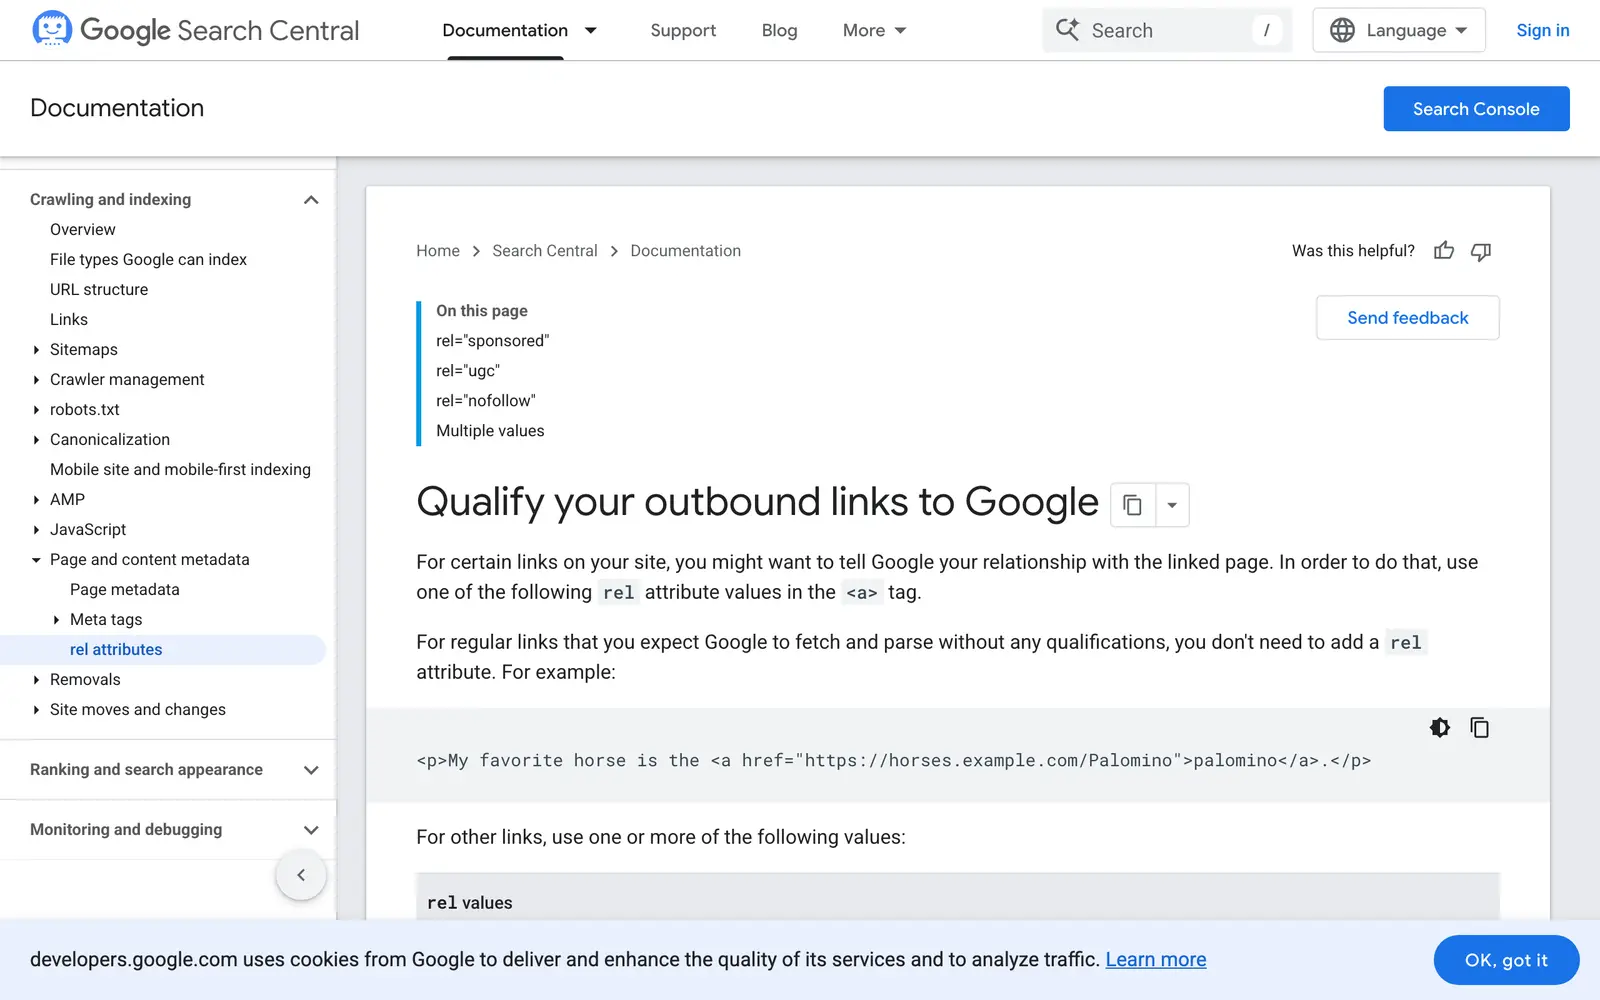Expand the AMP tree item

tap(36, 500)
